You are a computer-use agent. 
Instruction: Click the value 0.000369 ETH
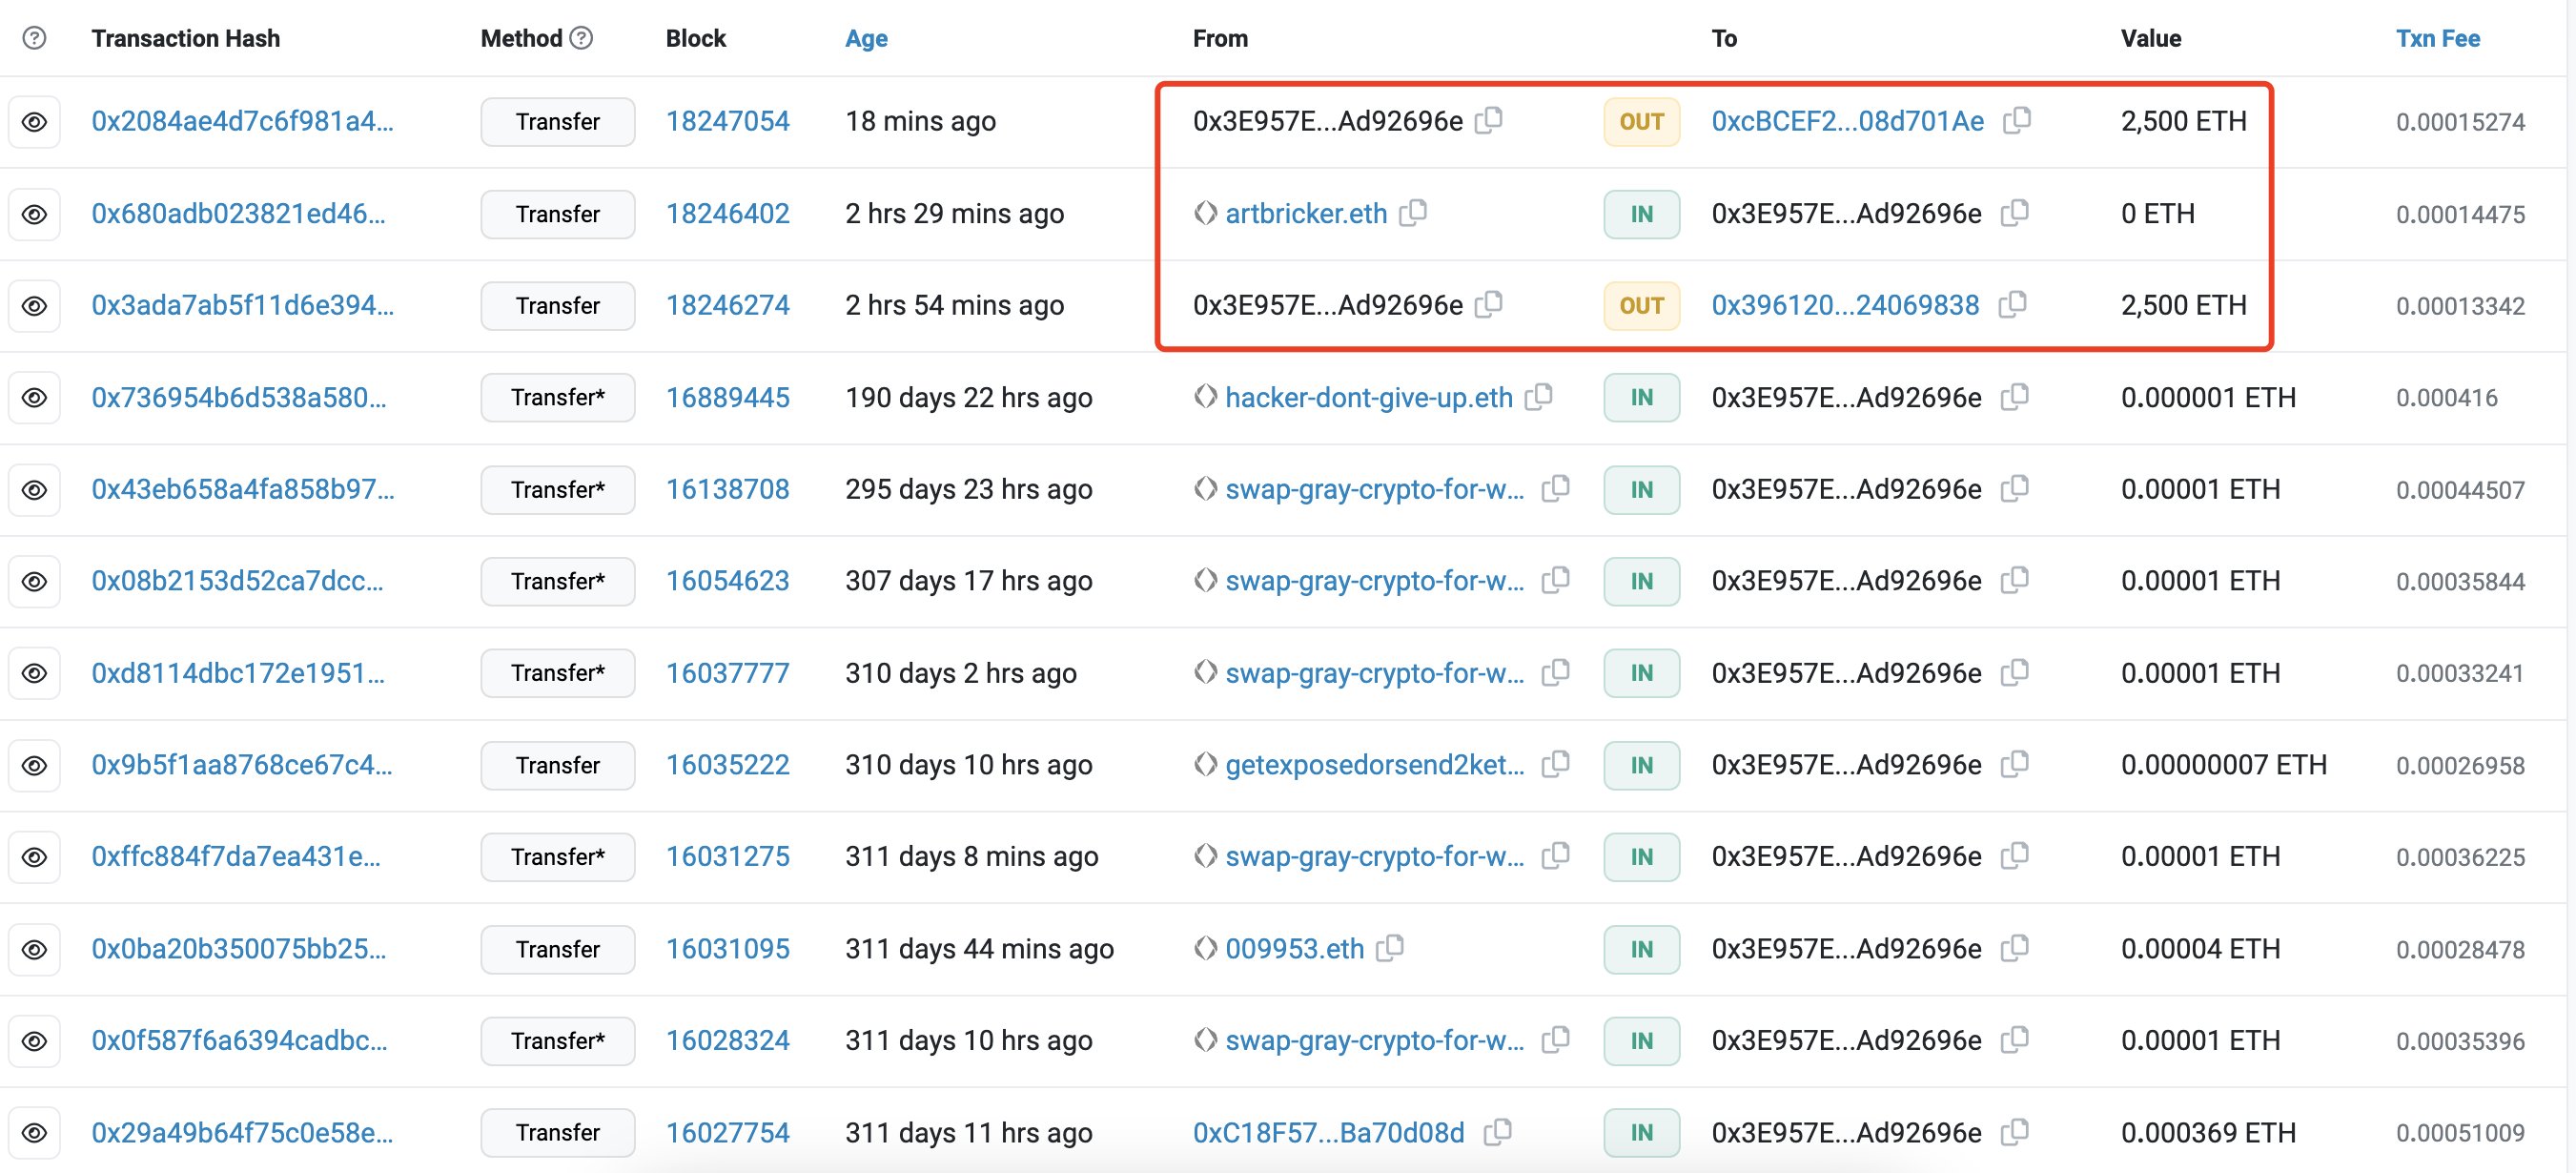[x=2208, y=1133]
